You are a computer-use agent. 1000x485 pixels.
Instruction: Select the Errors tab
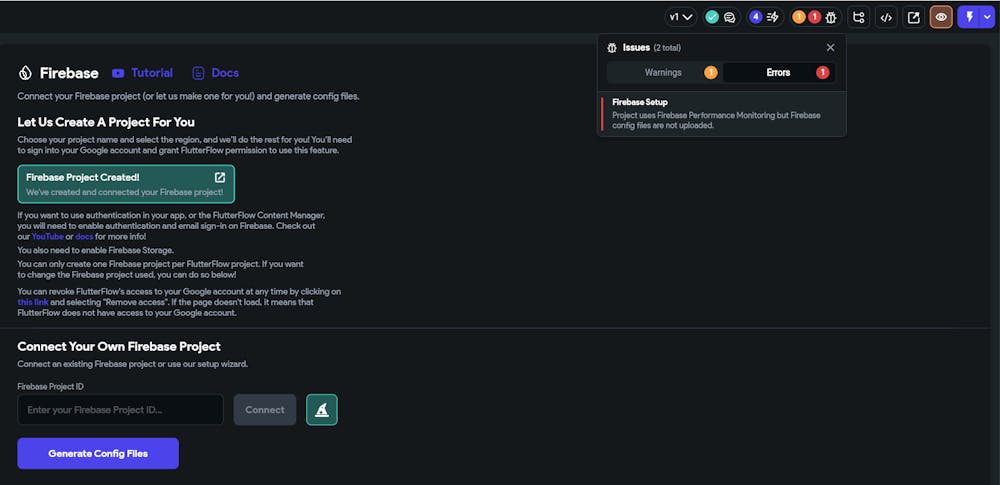[x=778, y=72]
